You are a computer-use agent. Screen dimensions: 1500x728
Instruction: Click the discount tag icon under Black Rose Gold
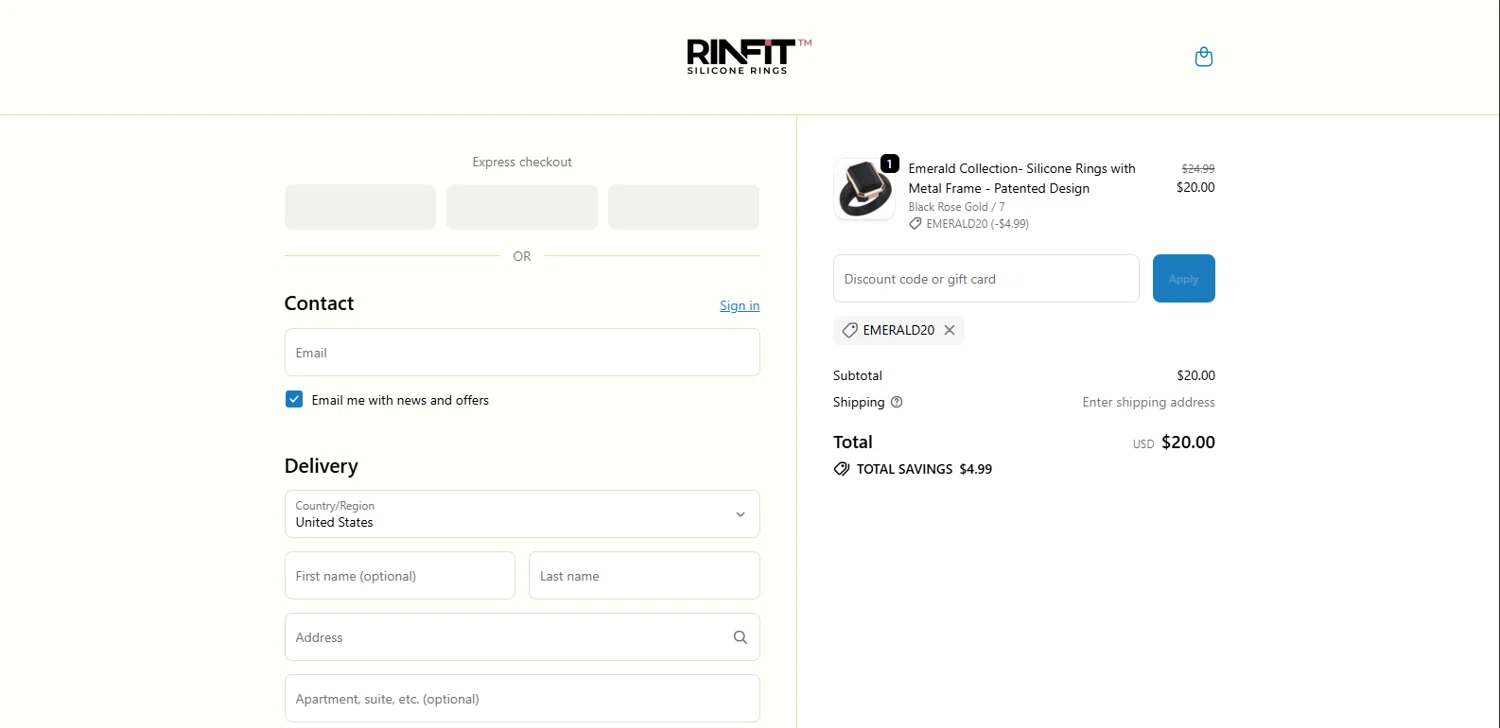point(915,224)
